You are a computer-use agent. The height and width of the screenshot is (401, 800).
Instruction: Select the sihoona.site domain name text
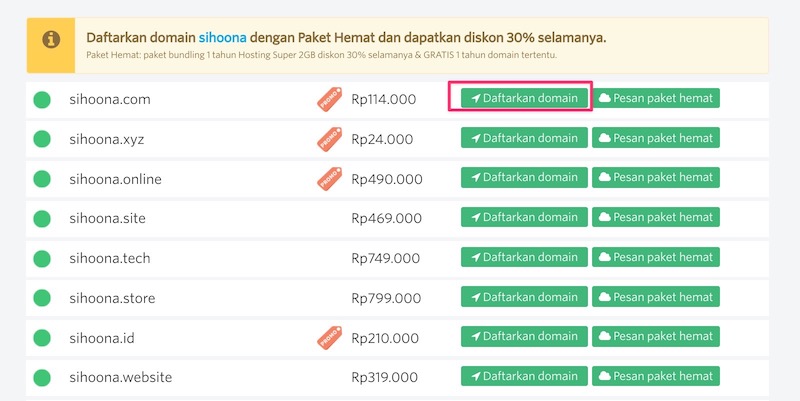[107, 218]
